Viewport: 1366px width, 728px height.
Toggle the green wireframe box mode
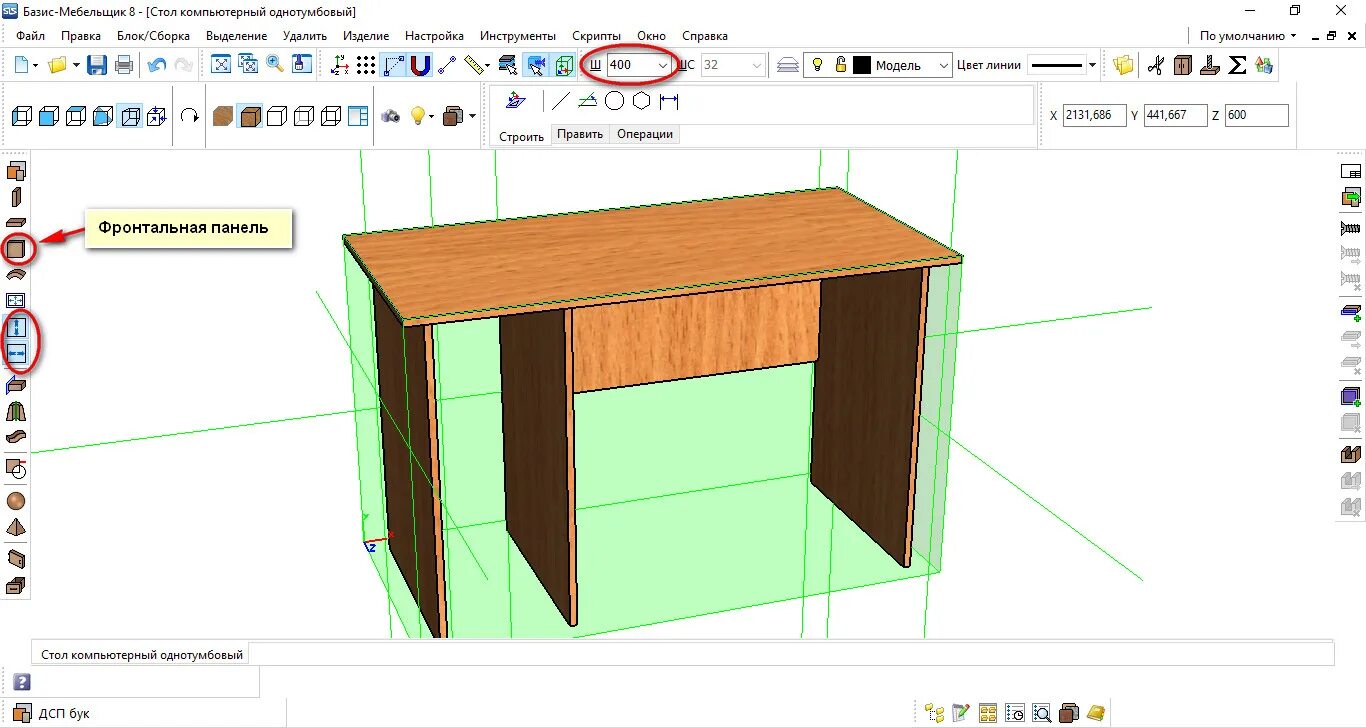(x=564, y=65)
